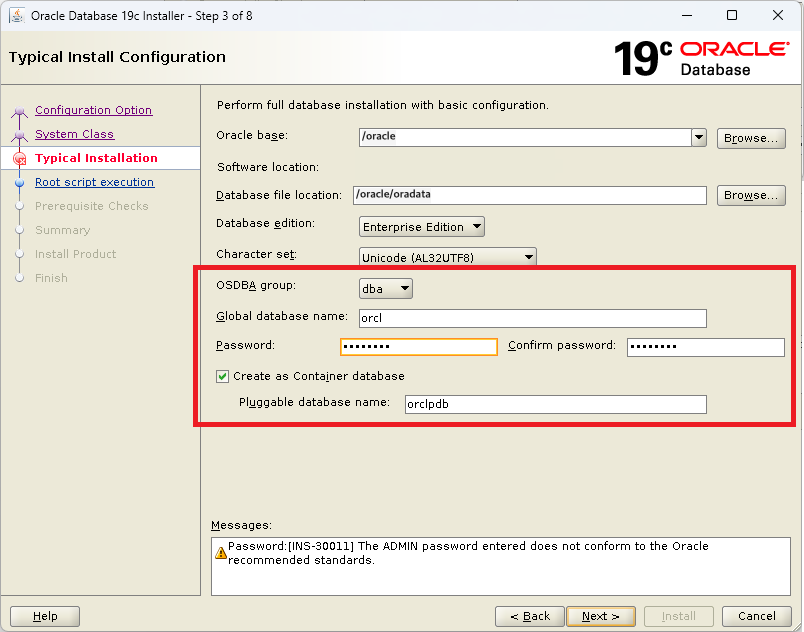Focus the Confirm password field
The height and width of the screenshot is (632, 804).
click(706, 347)
